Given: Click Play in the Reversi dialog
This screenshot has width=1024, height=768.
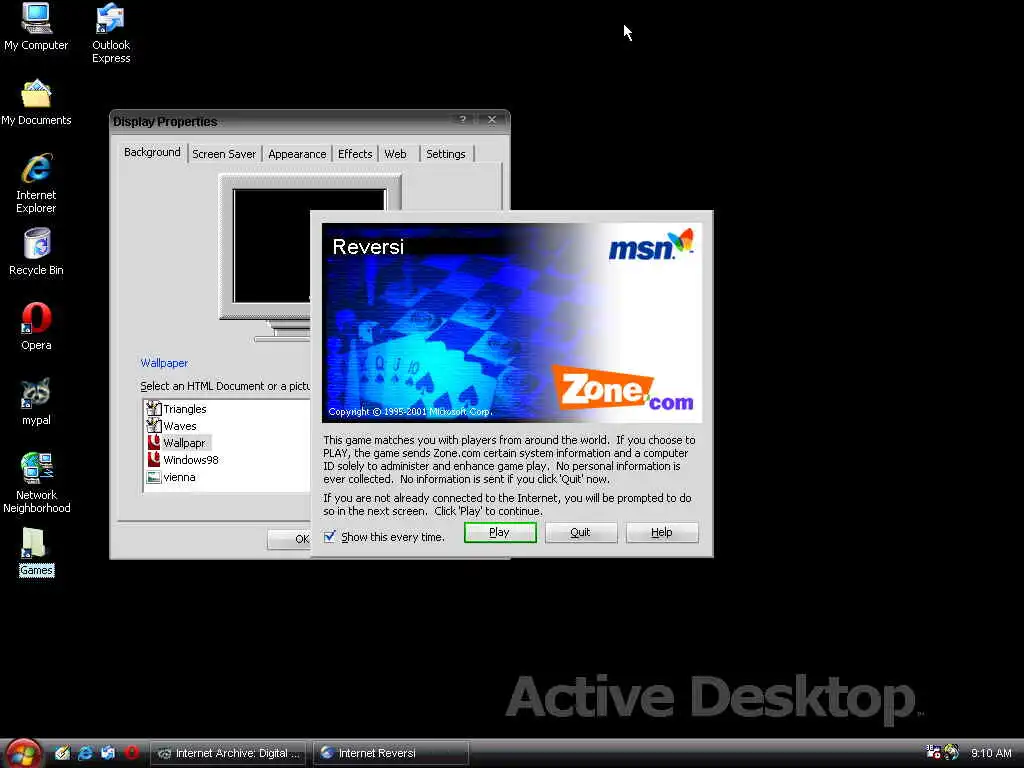Looking at the screenshot, I should [500, 532].
